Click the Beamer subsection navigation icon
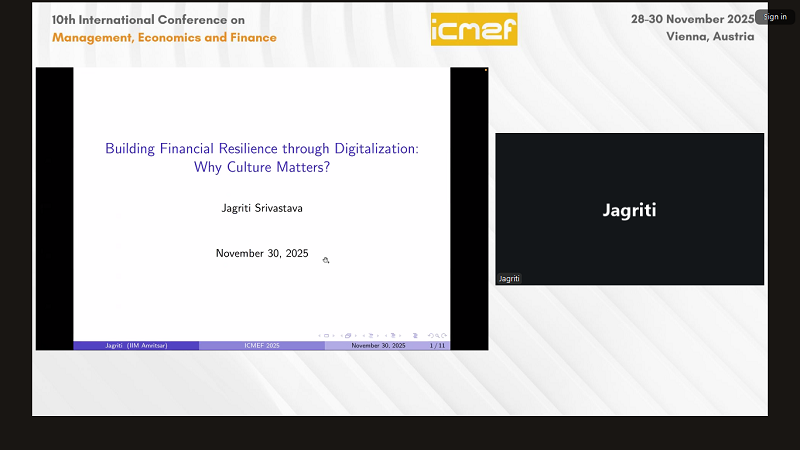800x450 pixels. pos(371,336)
